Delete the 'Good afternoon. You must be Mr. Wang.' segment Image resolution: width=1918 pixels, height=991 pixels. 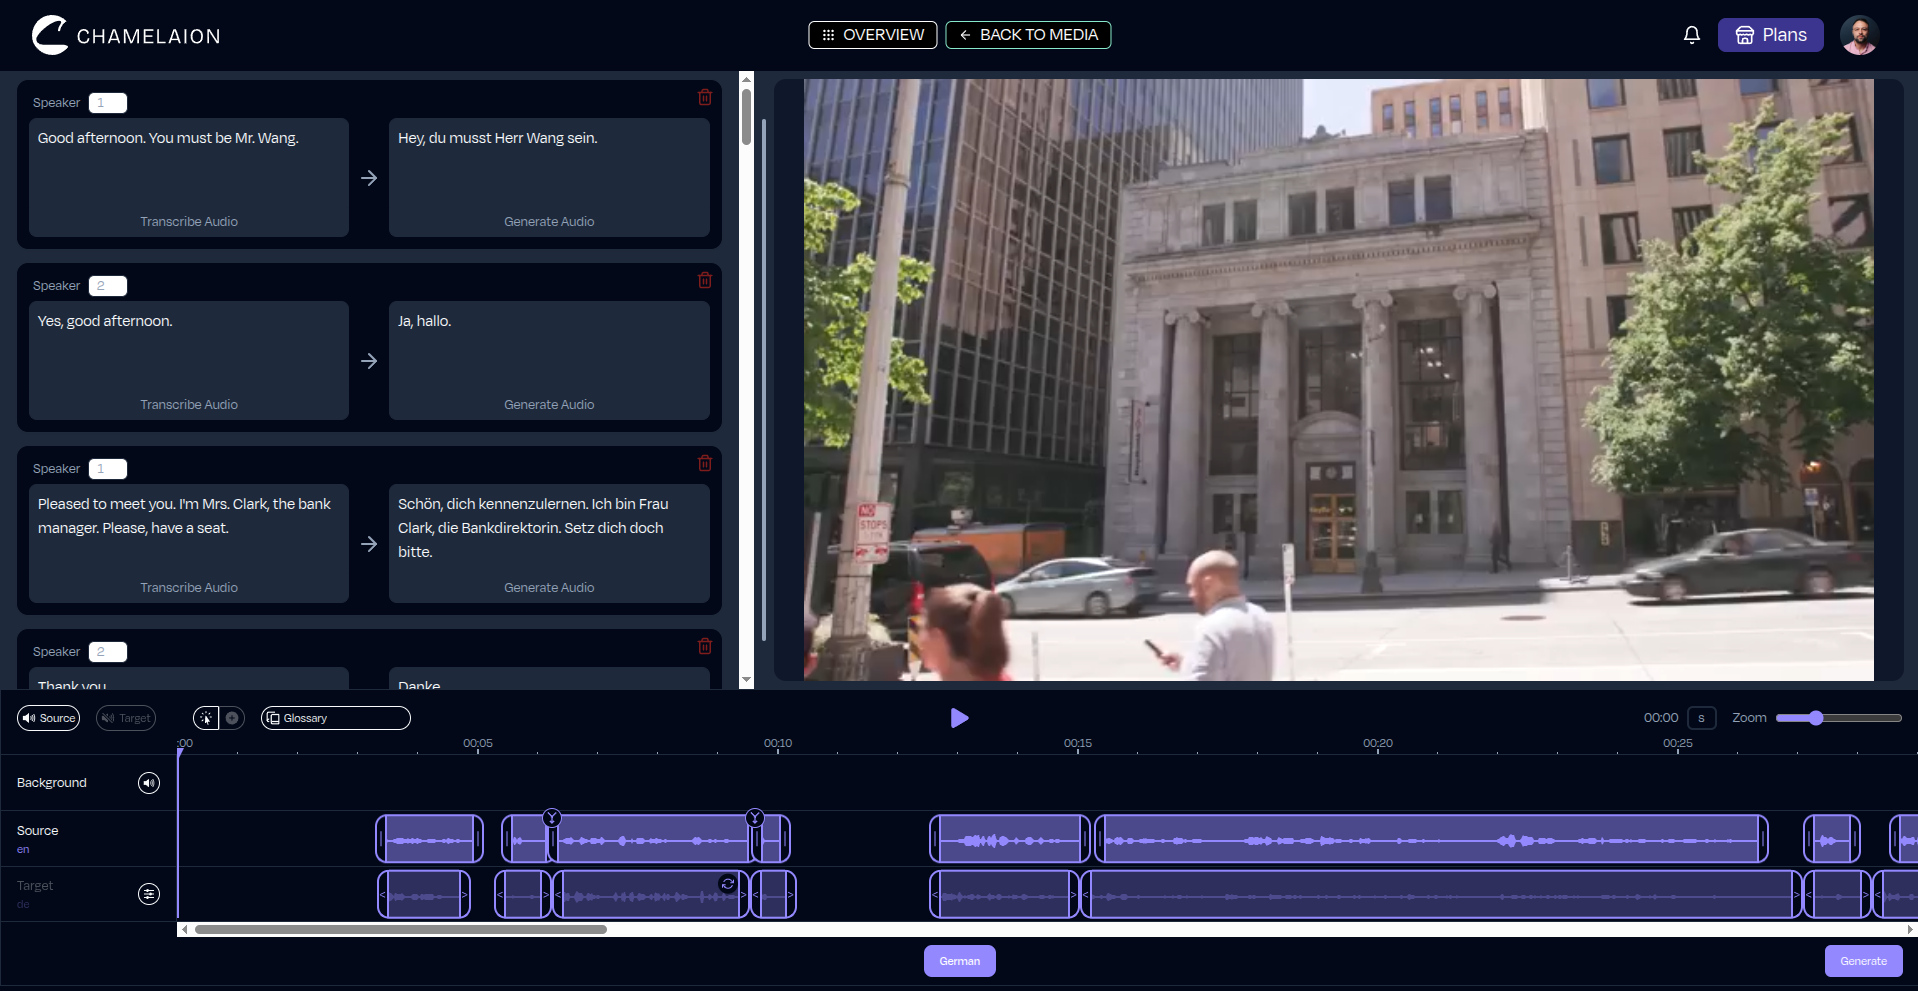point(705,97)
